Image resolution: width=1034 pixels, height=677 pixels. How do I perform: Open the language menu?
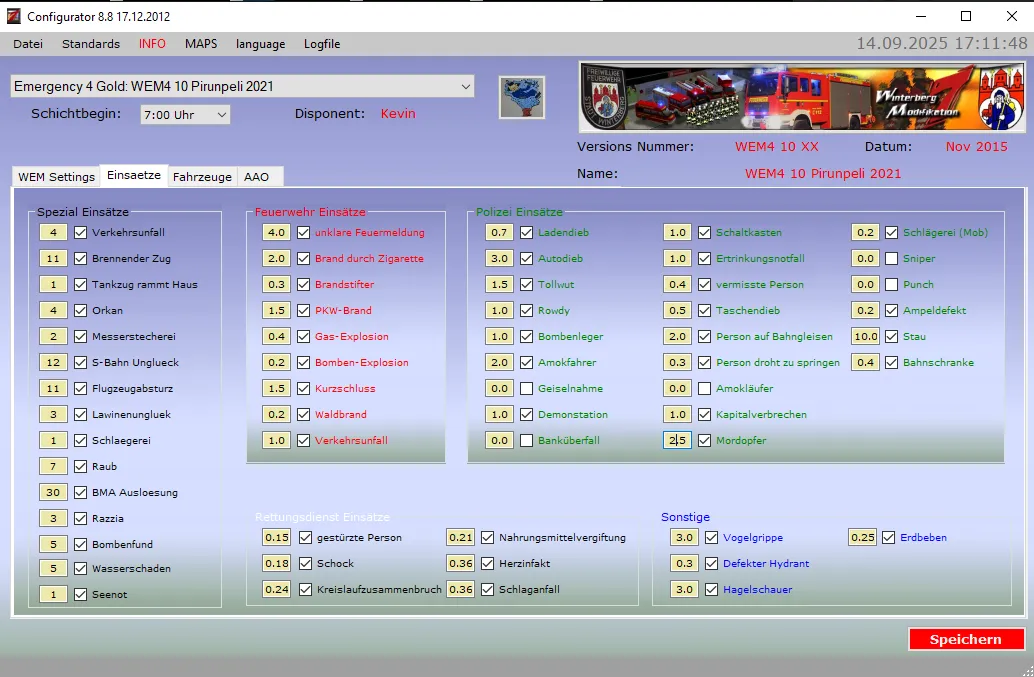click(260, 44)
